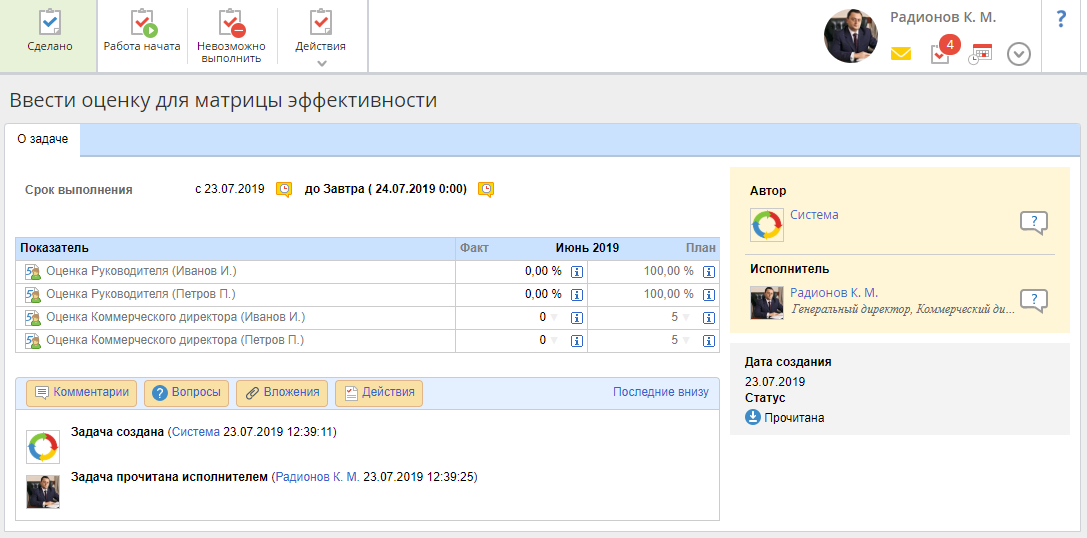Click the Радионов К. М. avatar photo
Image resolution: width=1087 pixels, height=538 pixels.
pos(850,36)
